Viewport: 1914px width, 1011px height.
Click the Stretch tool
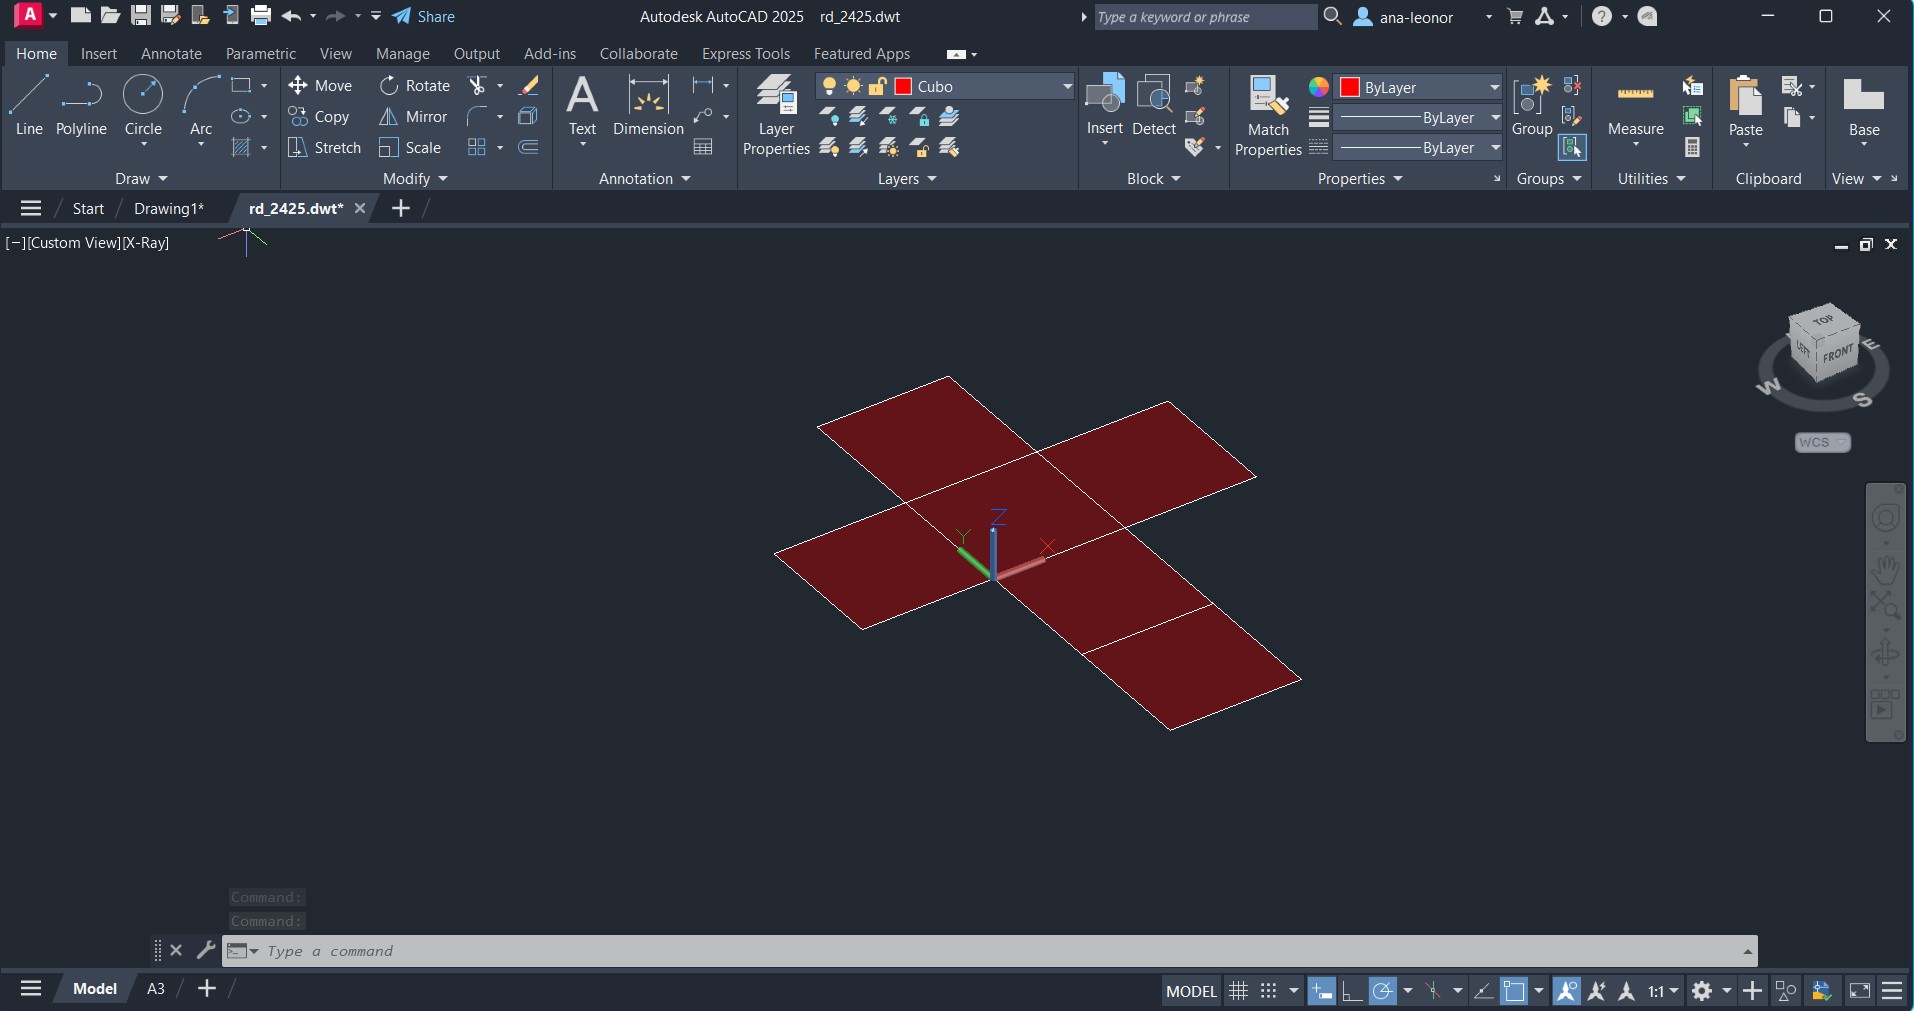[324, 147]
